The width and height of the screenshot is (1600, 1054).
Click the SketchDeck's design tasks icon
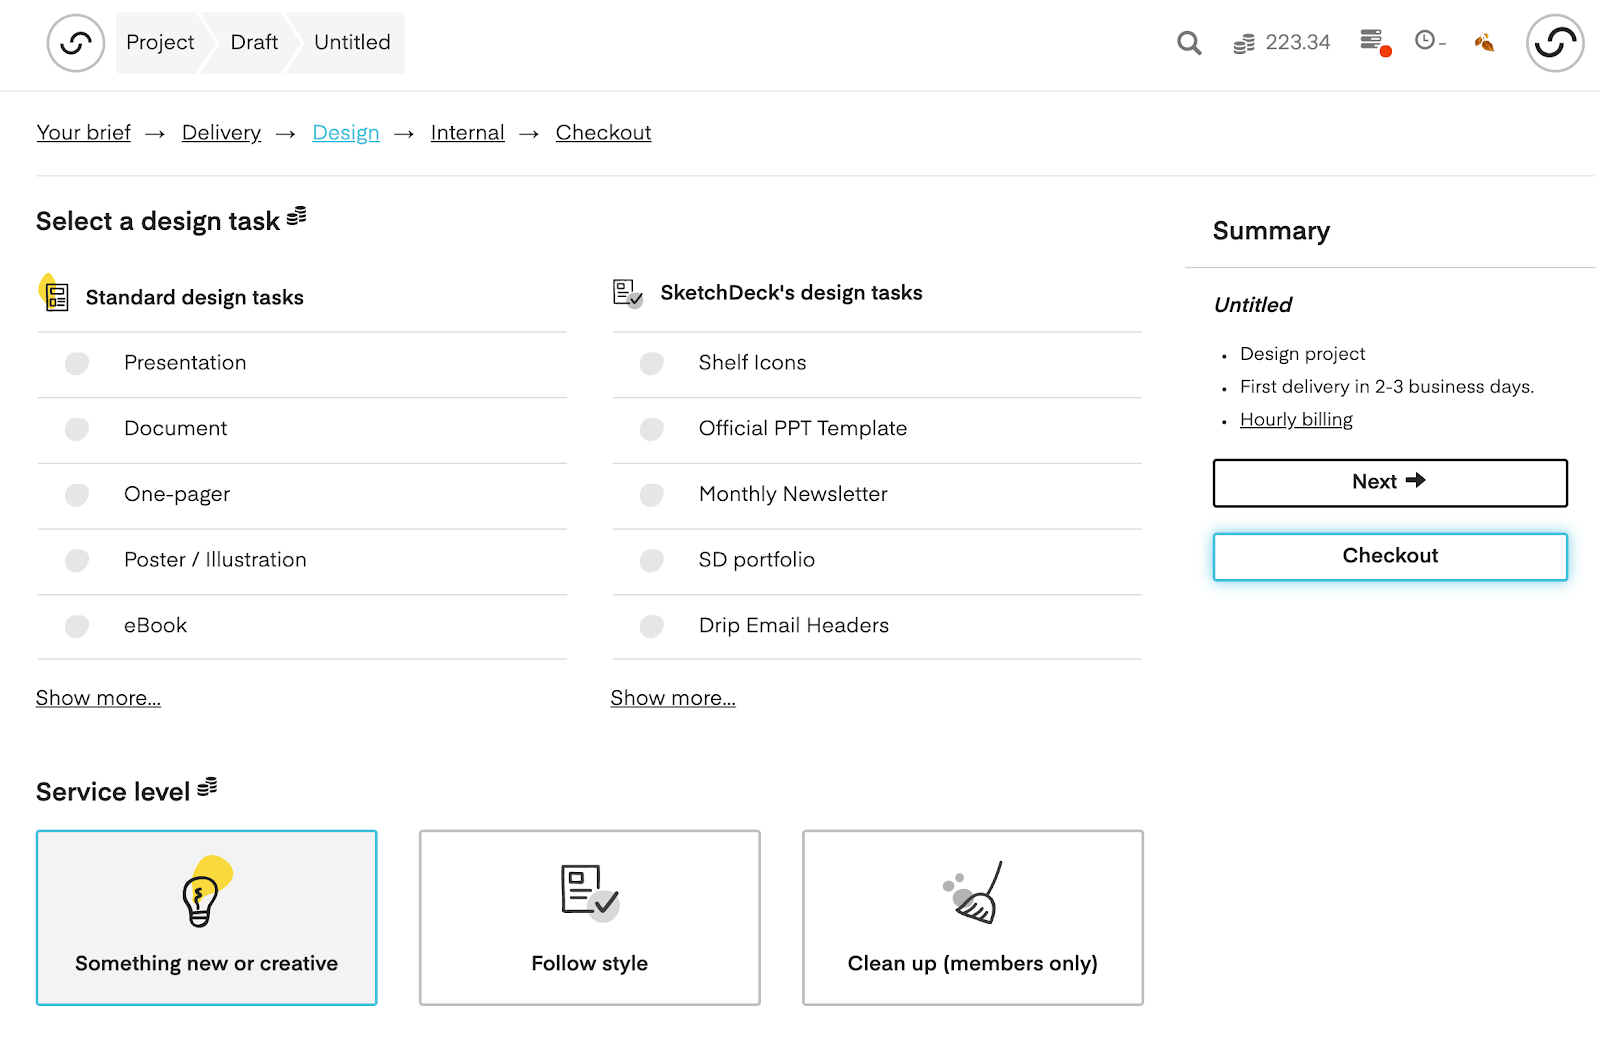(628, 293)
